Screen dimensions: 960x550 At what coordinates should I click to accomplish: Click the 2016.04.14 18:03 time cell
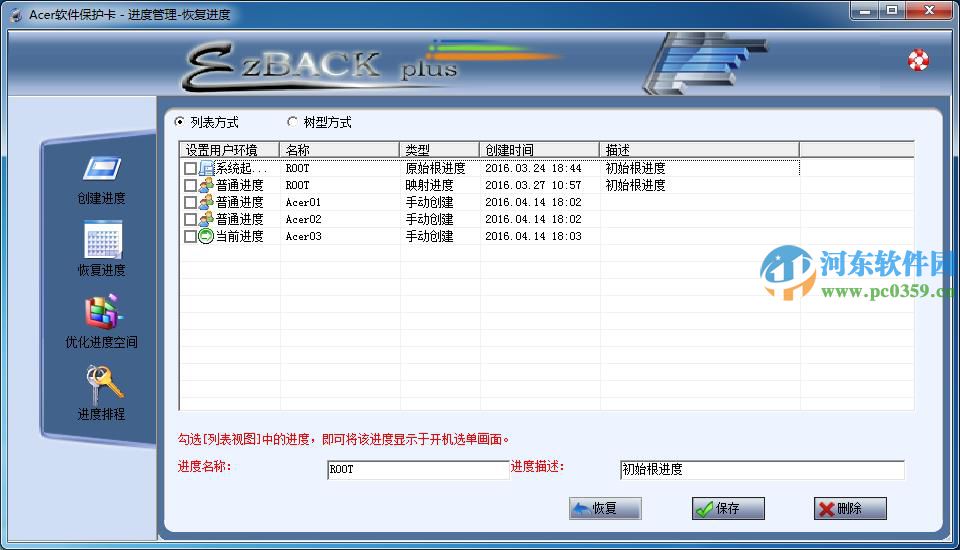[533, 236]
